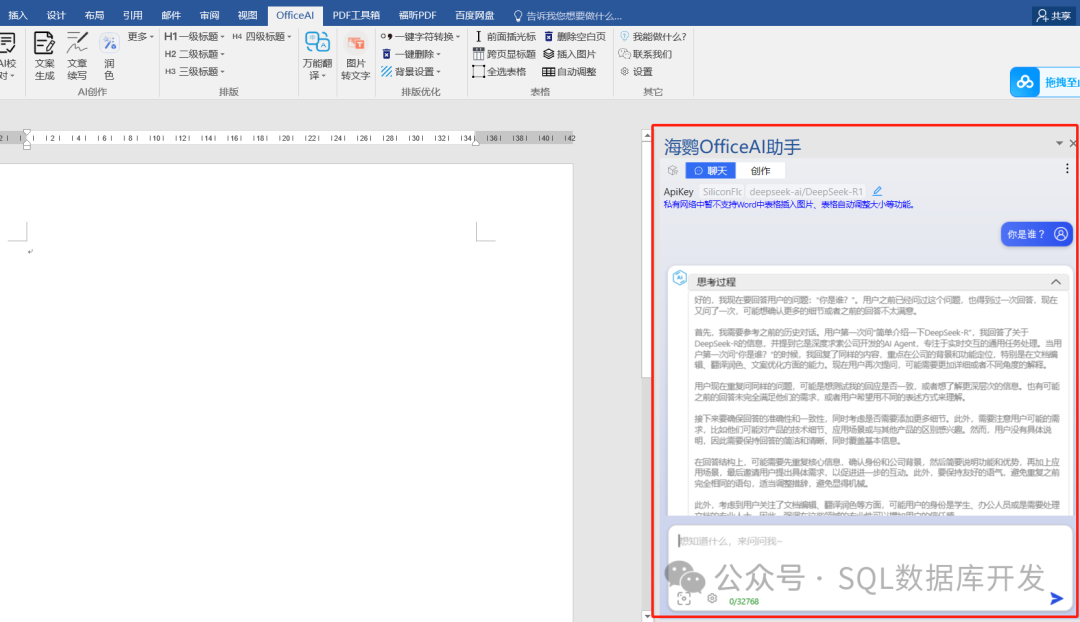Image resolution: width=1080 pixels, height=622 pixels.
Task: Apply 润色 polishing tool
Action: pos(109,56)
